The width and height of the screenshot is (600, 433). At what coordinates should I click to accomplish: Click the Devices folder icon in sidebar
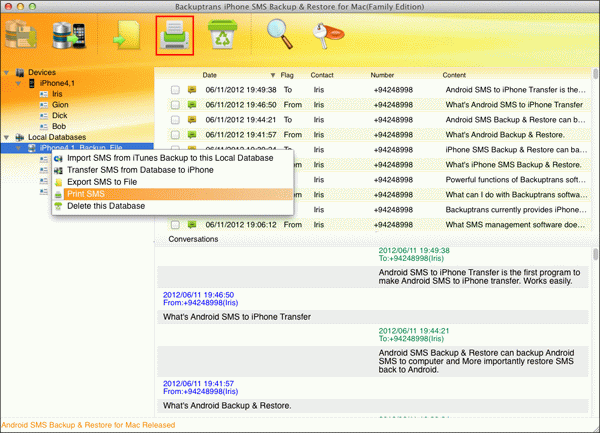(x=20, y=72)
